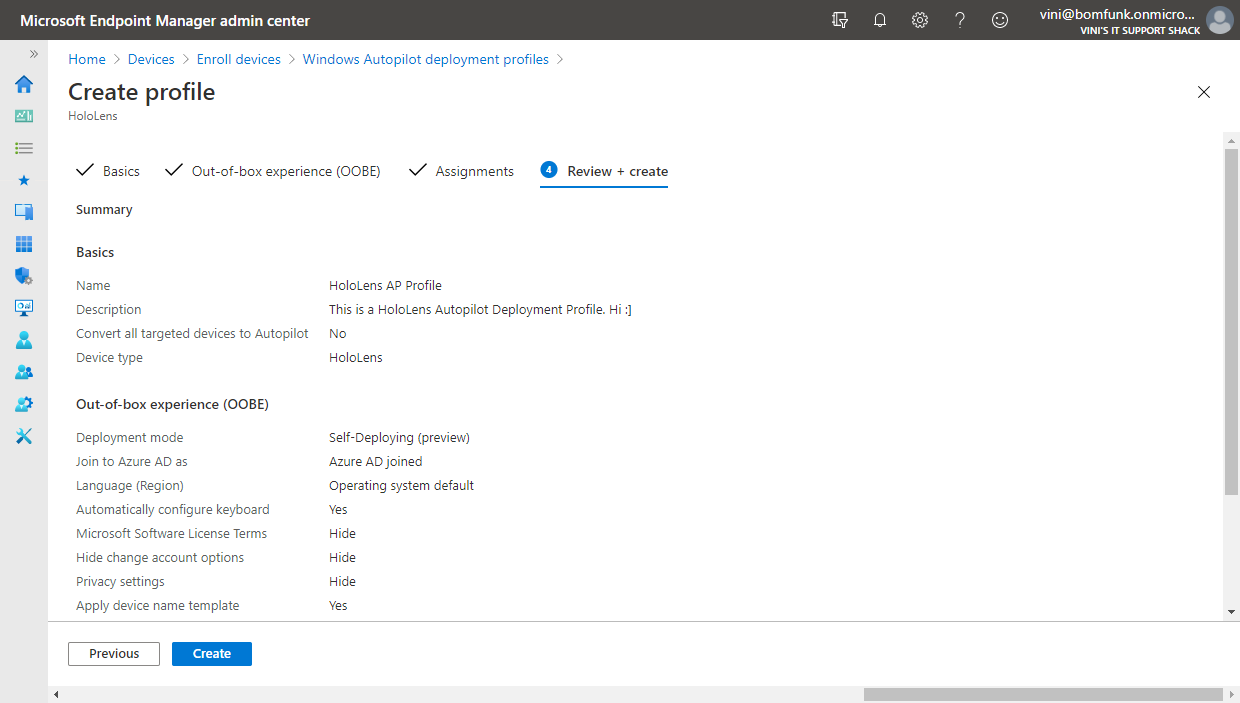Open the feedback smiley icon

1000,20
